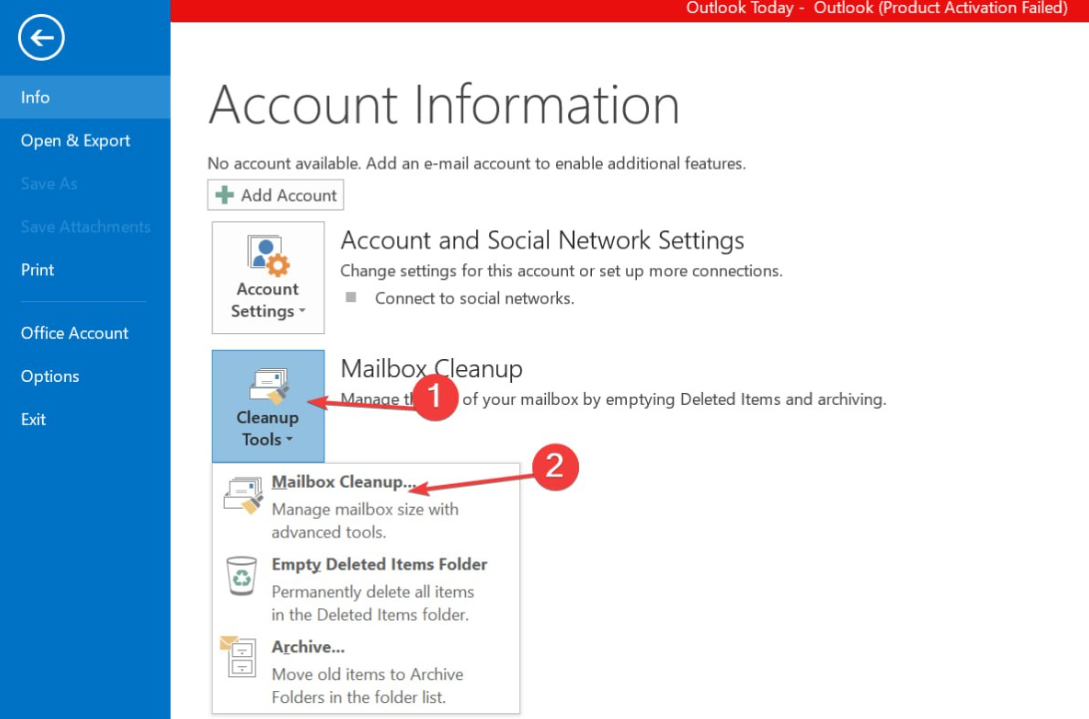Click the green plus icon for Add Account
The width and height of the screenshot is (1089, 719).
coord(224,195)
